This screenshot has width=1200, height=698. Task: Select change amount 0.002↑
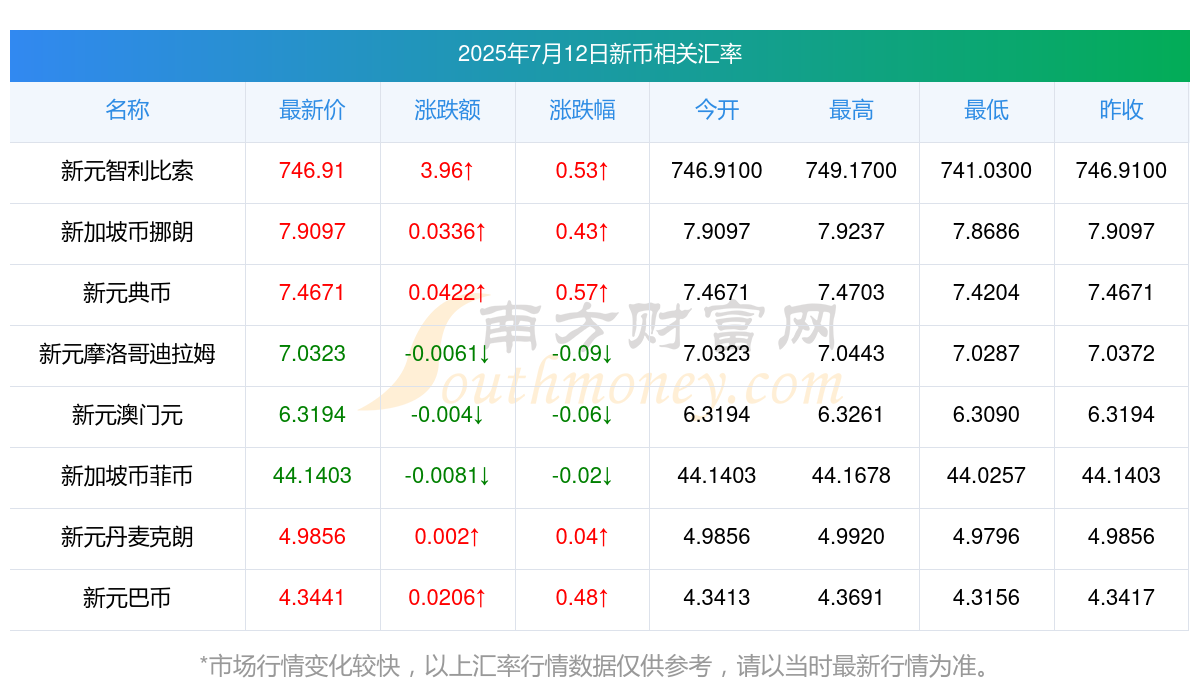pos(447,537)
